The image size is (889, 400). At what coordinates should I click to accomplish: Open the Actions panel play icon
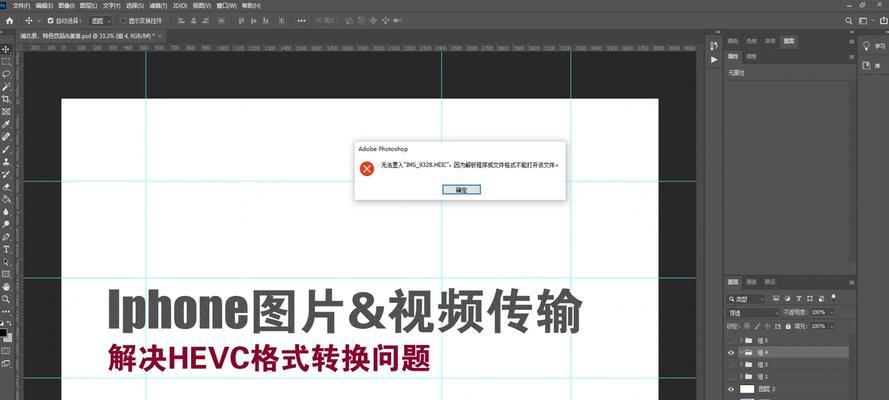[x=714, y=59]
